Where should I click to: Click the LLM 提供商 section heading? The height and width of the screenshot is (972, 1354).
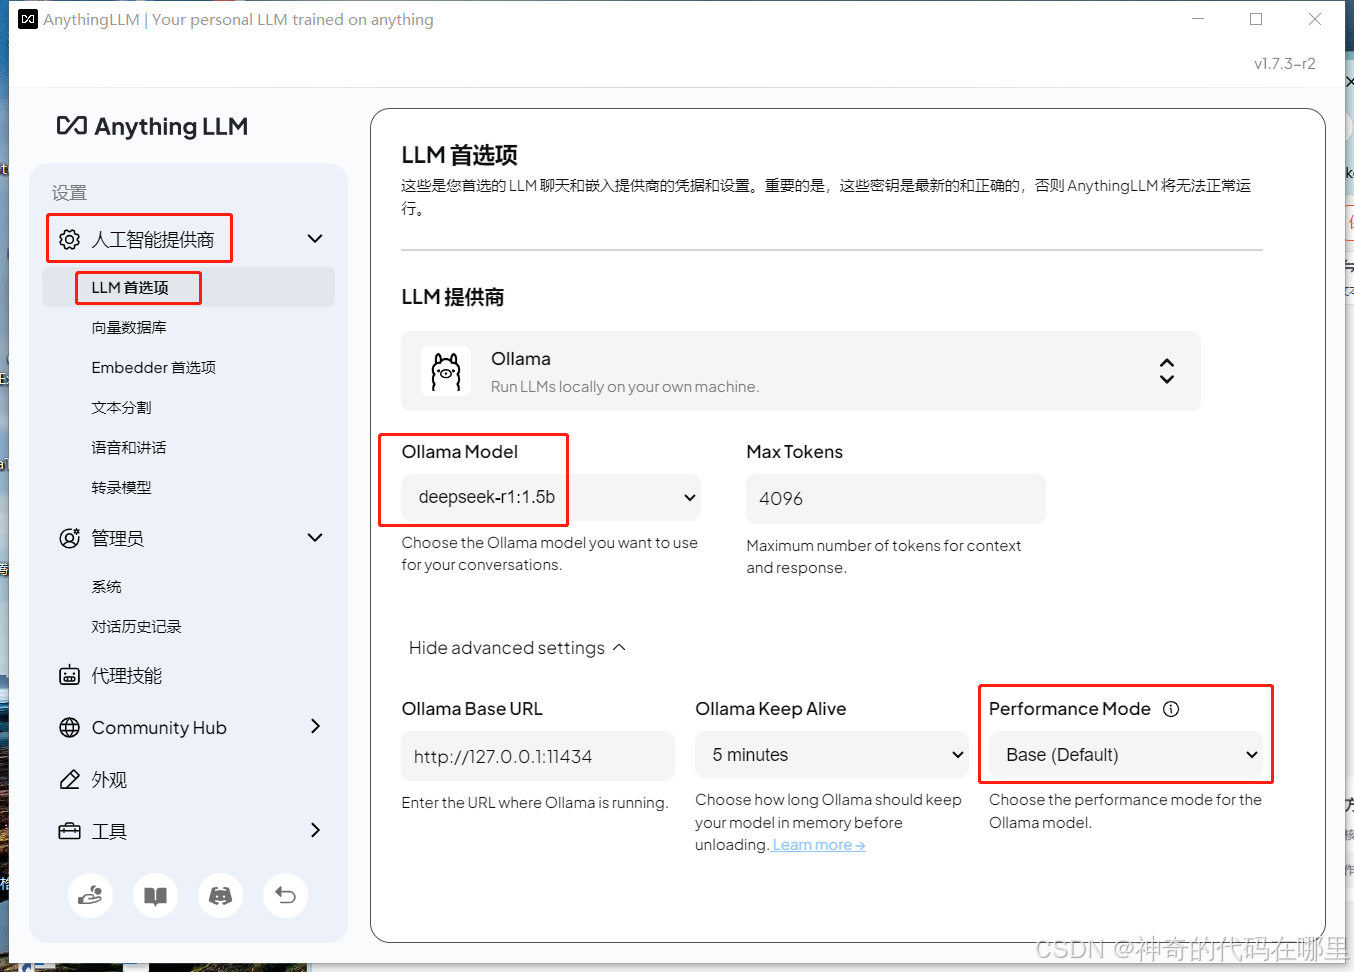(452, 297)
